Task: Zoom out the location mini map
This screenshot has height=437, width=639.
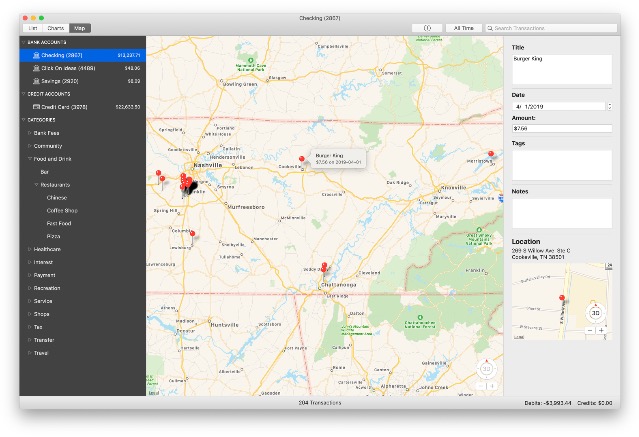Action: (590, 331)
